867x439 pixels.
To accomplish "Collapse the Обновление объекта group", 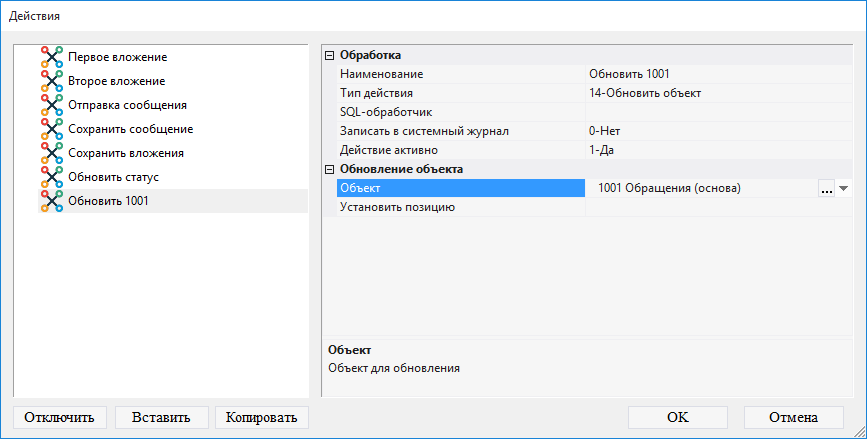I will (x=330, y=170).
